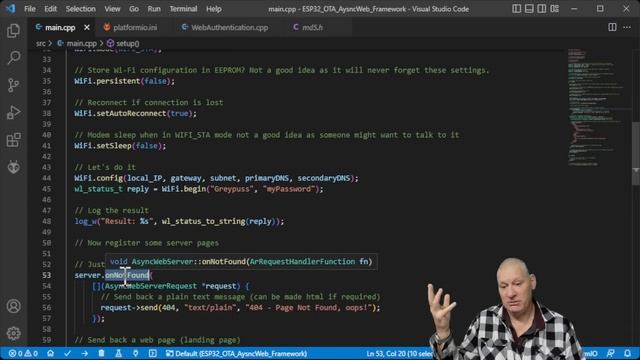Click WiFi.persistent(false) on line 35

click(124, 81)
